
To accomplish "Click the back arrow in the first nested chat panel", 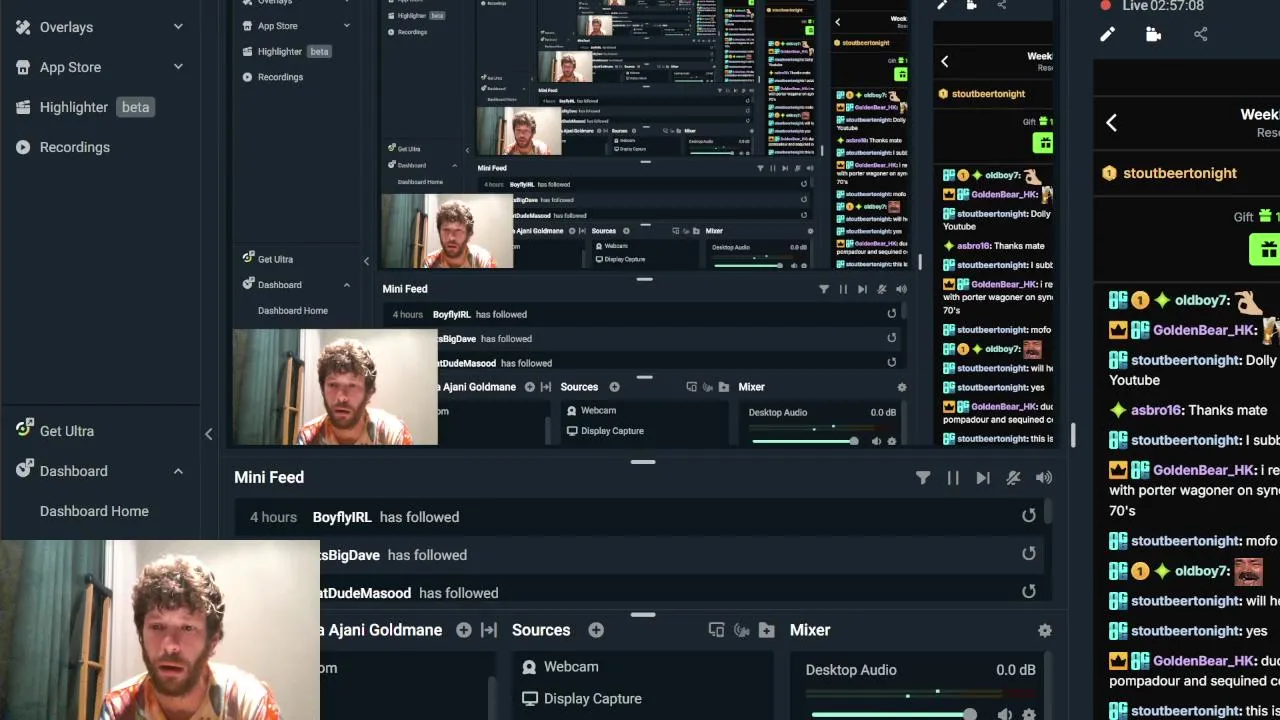I will click(x=944, y=61).
